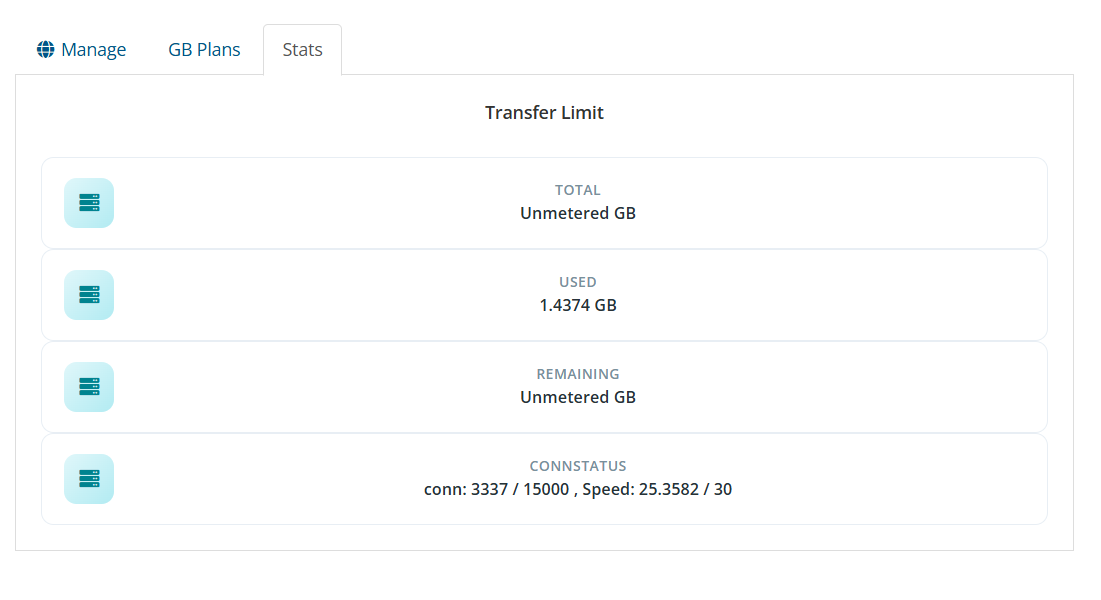Click the conn and Speed status text

point(578,489)
